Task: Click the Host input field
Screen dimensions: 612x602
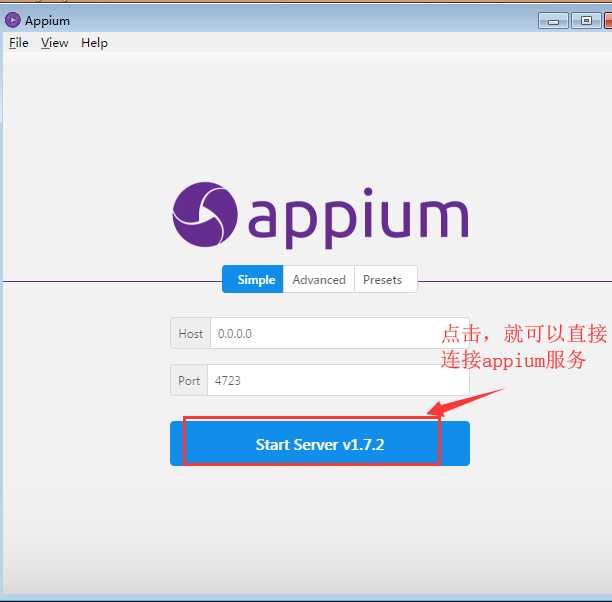Action: [340, 333]
